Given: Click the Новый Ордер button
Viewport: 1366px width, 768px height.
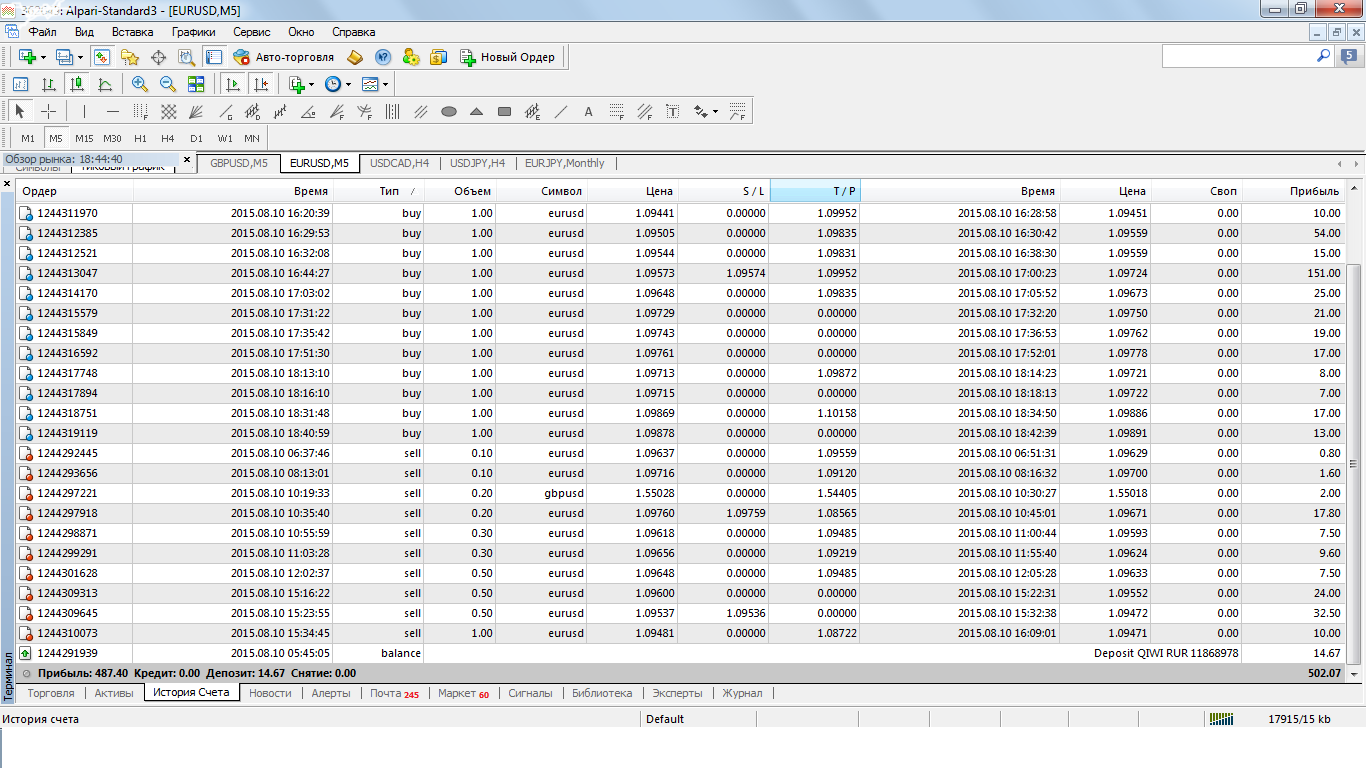Looking at the screenshot, I should [x=508, y=58].
